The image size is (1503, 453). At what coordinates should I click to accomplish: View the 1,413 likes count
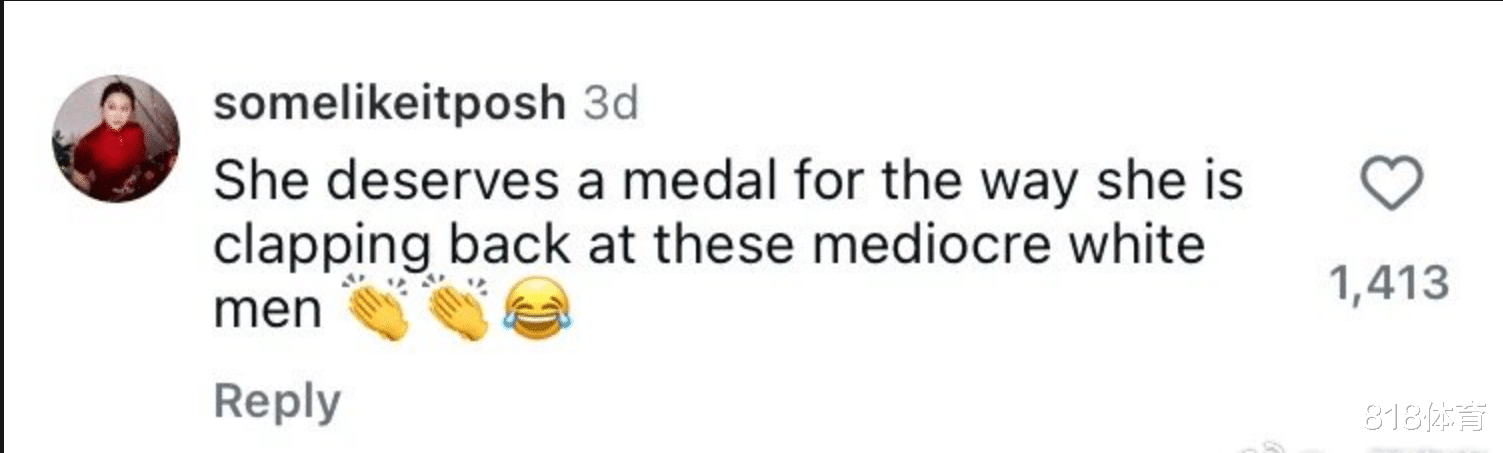point(1390,284)
